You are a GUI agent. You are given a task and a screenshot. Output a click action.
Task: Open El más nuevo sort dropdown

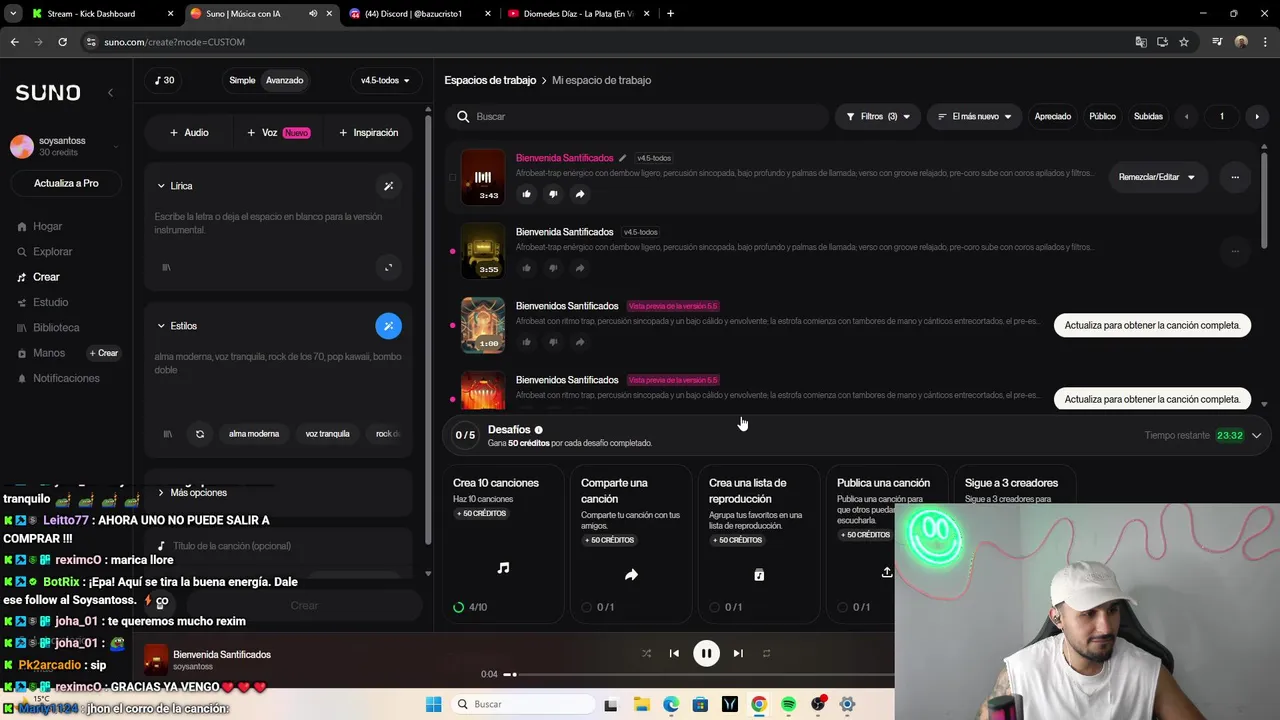974,117
